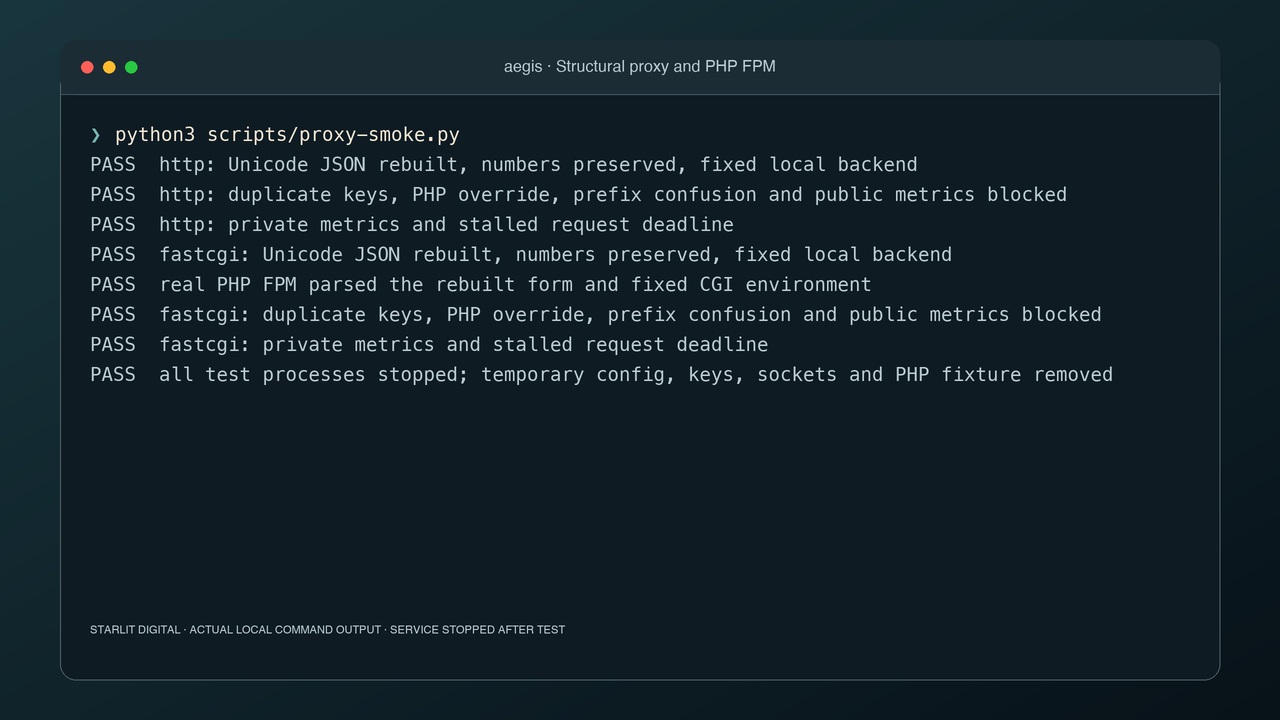Screen dimensions: 1280x720
Task: Click the yellow minimize window dot
Action: pyautogui.click(x=109, y=67)
